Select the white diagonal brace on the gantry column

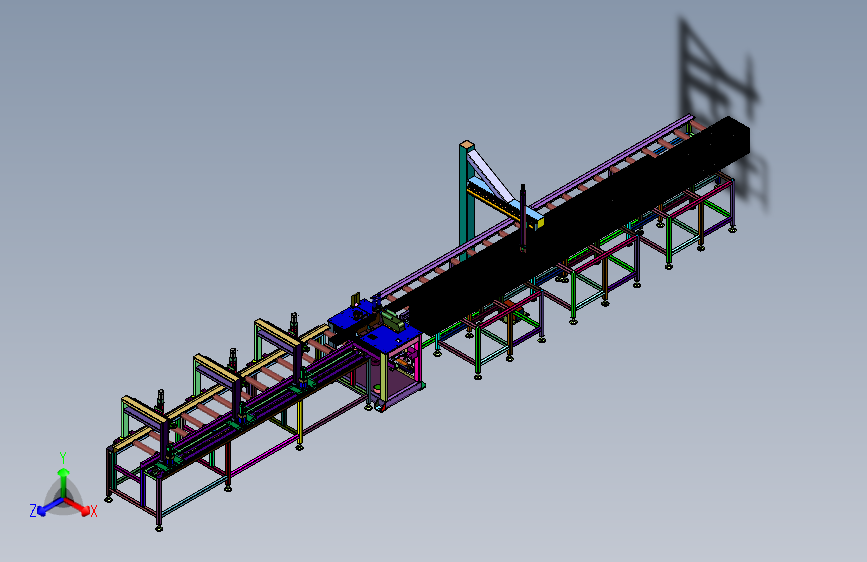(491, 177)
